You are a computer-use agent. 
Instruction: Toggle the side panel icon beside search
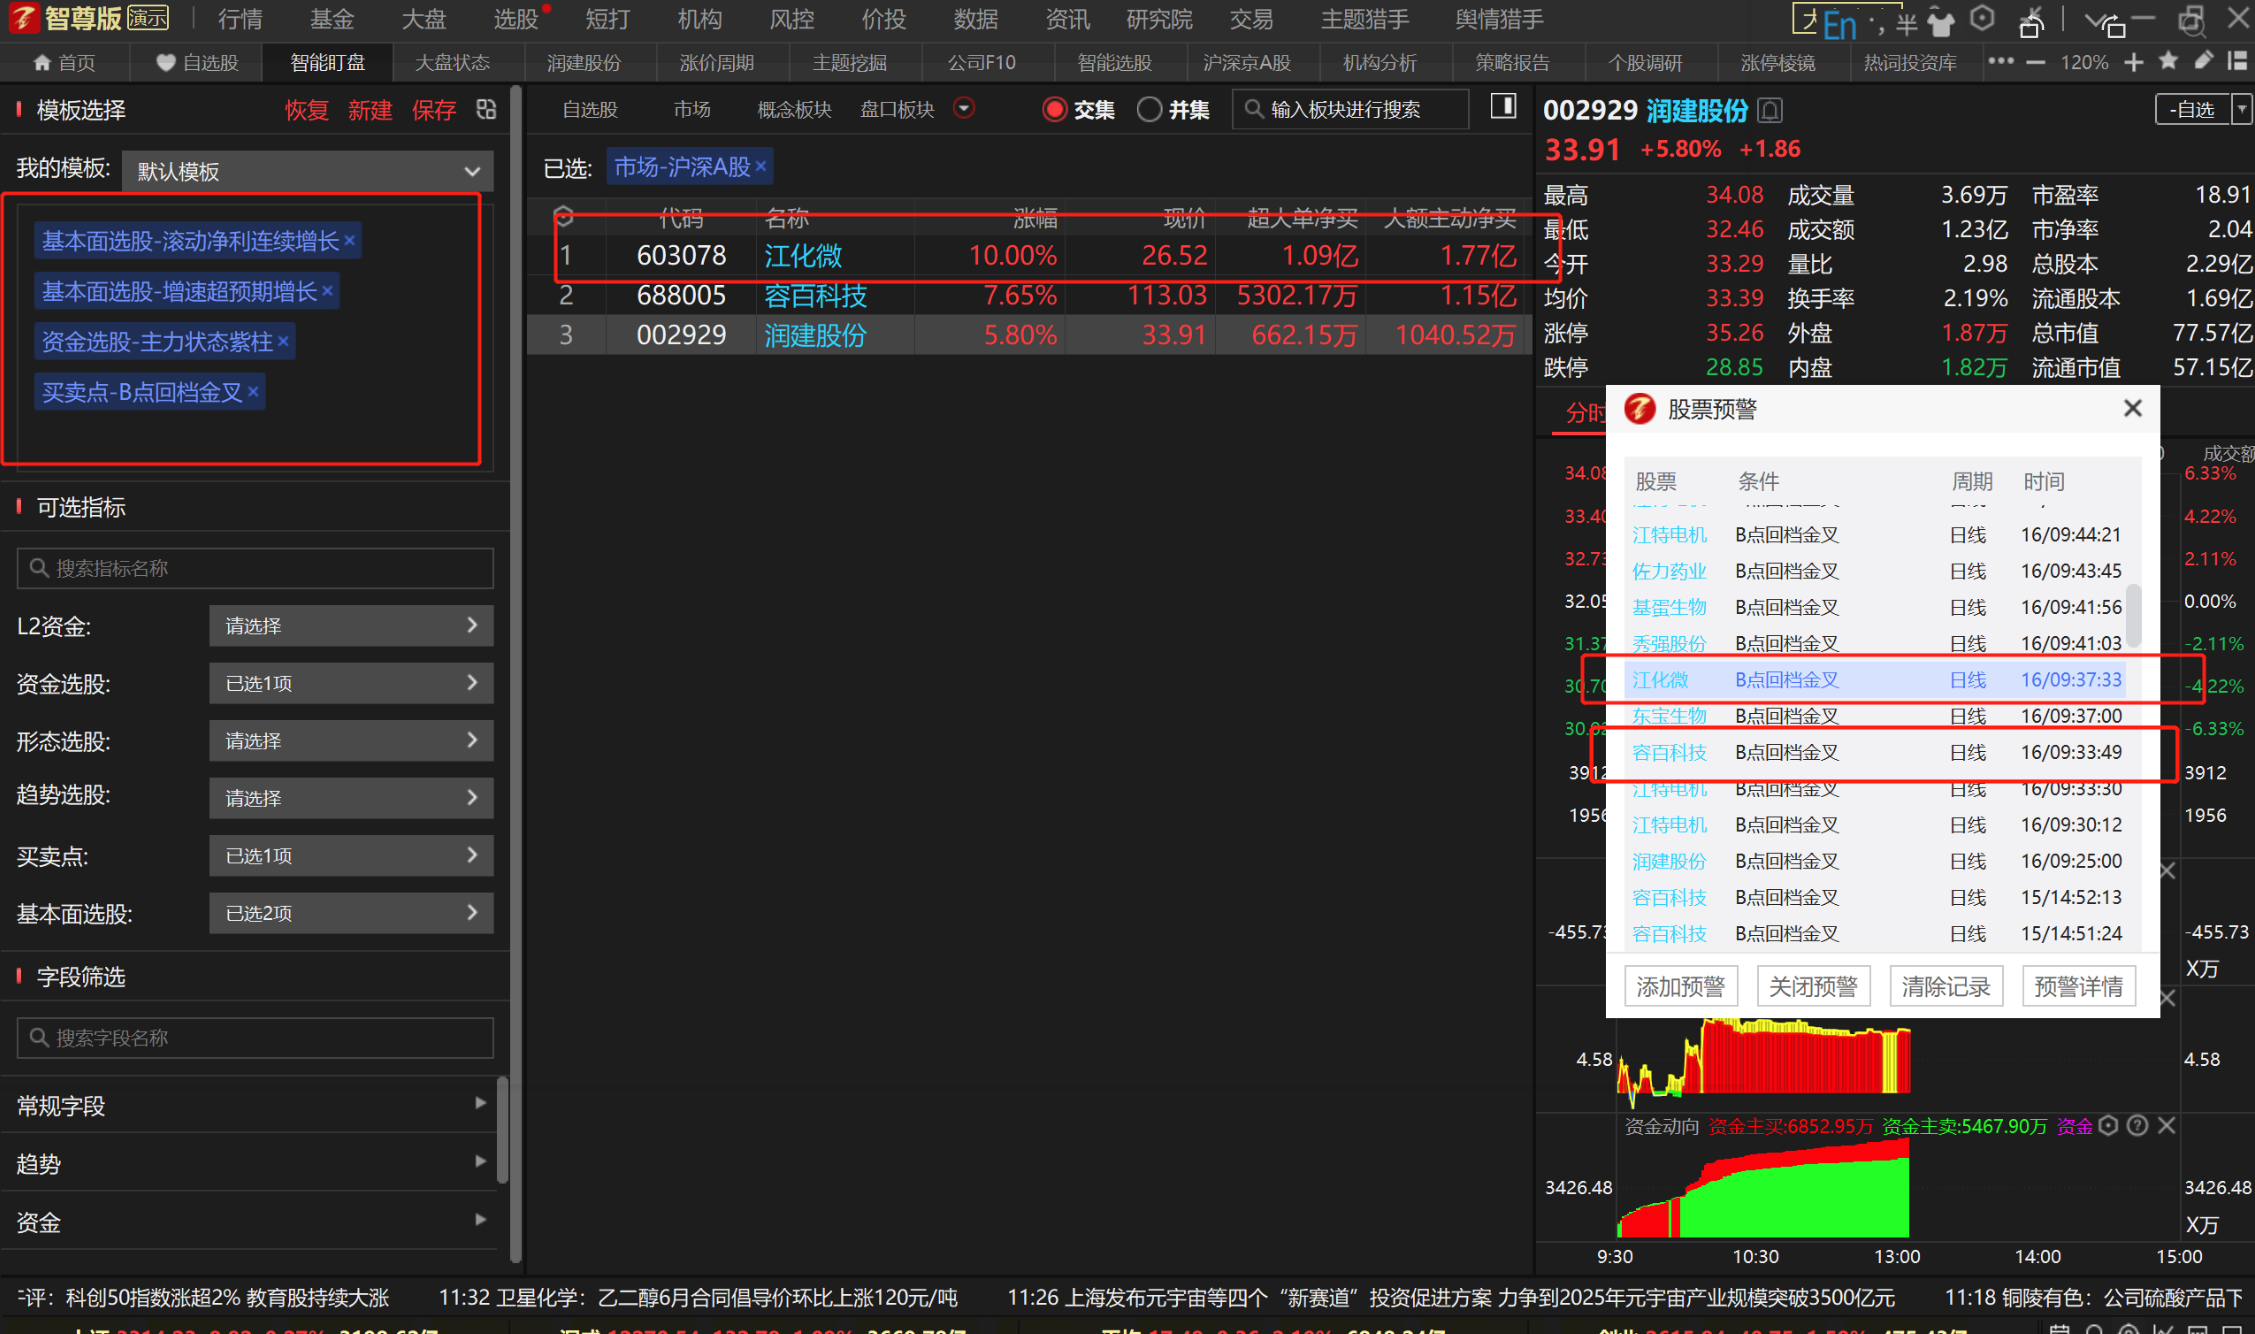click(1503, 106)
